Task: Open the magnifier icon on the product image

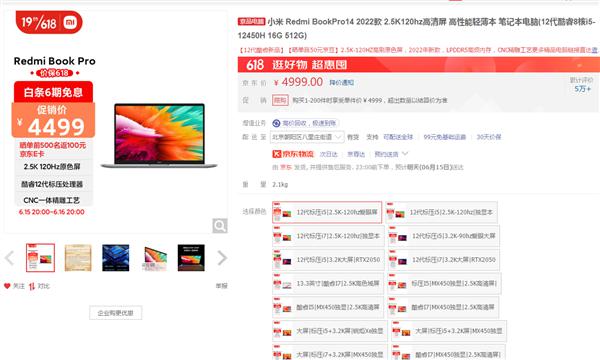Action: pos(220,226)
